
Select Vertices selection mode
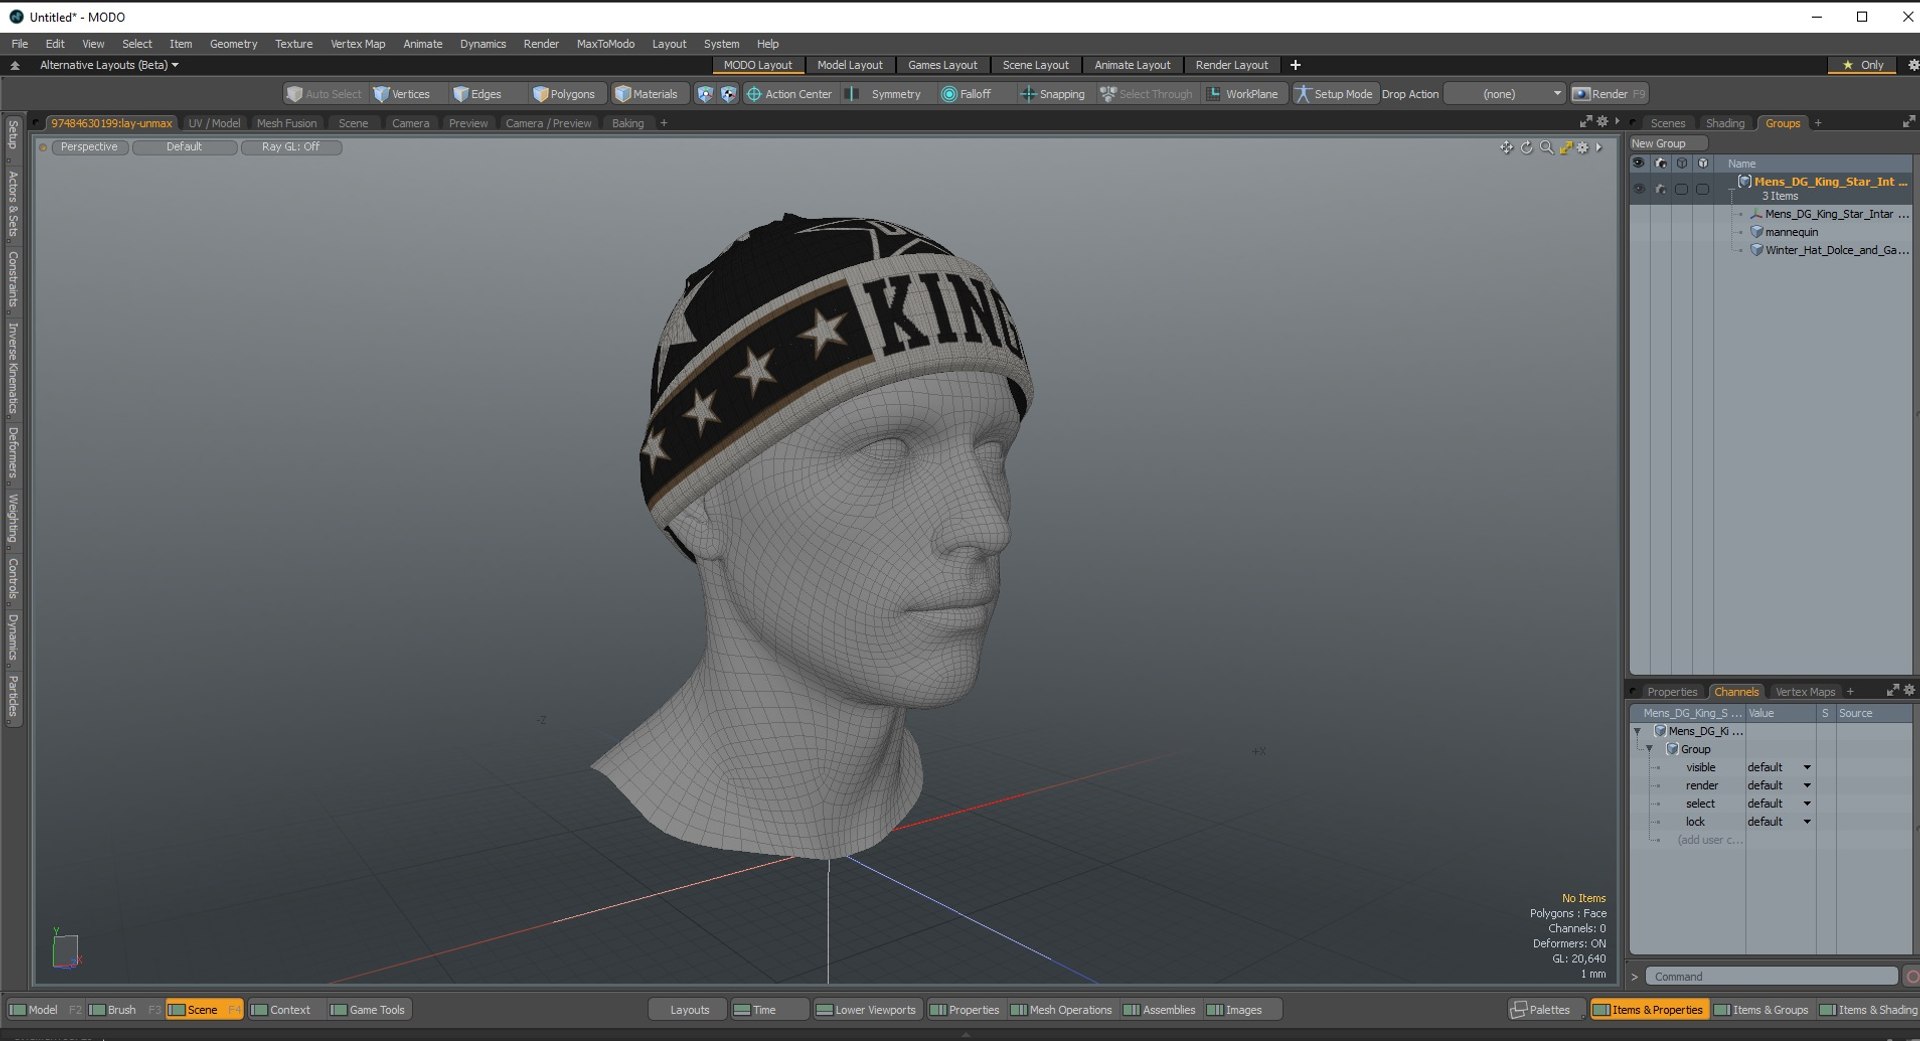click(x=401, y=94)
